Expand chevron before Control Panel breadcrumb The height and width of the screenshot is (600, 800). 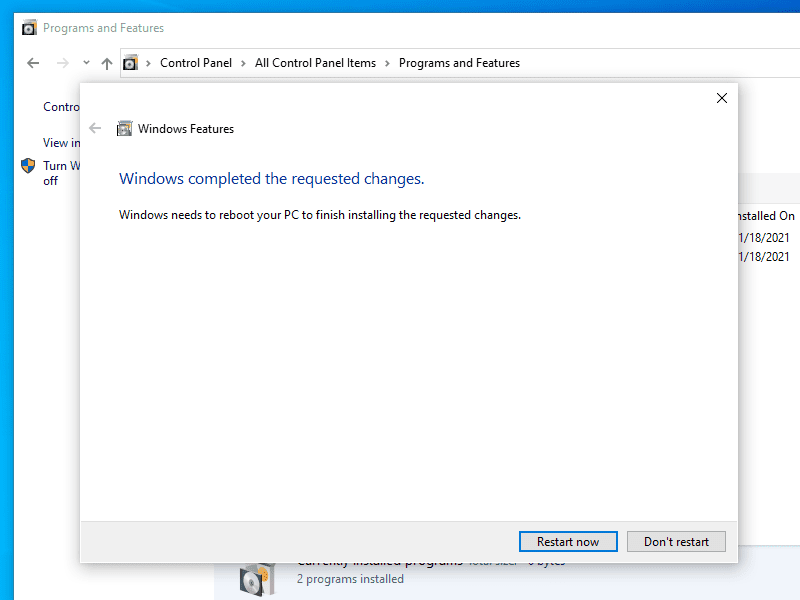click(148, 63)
